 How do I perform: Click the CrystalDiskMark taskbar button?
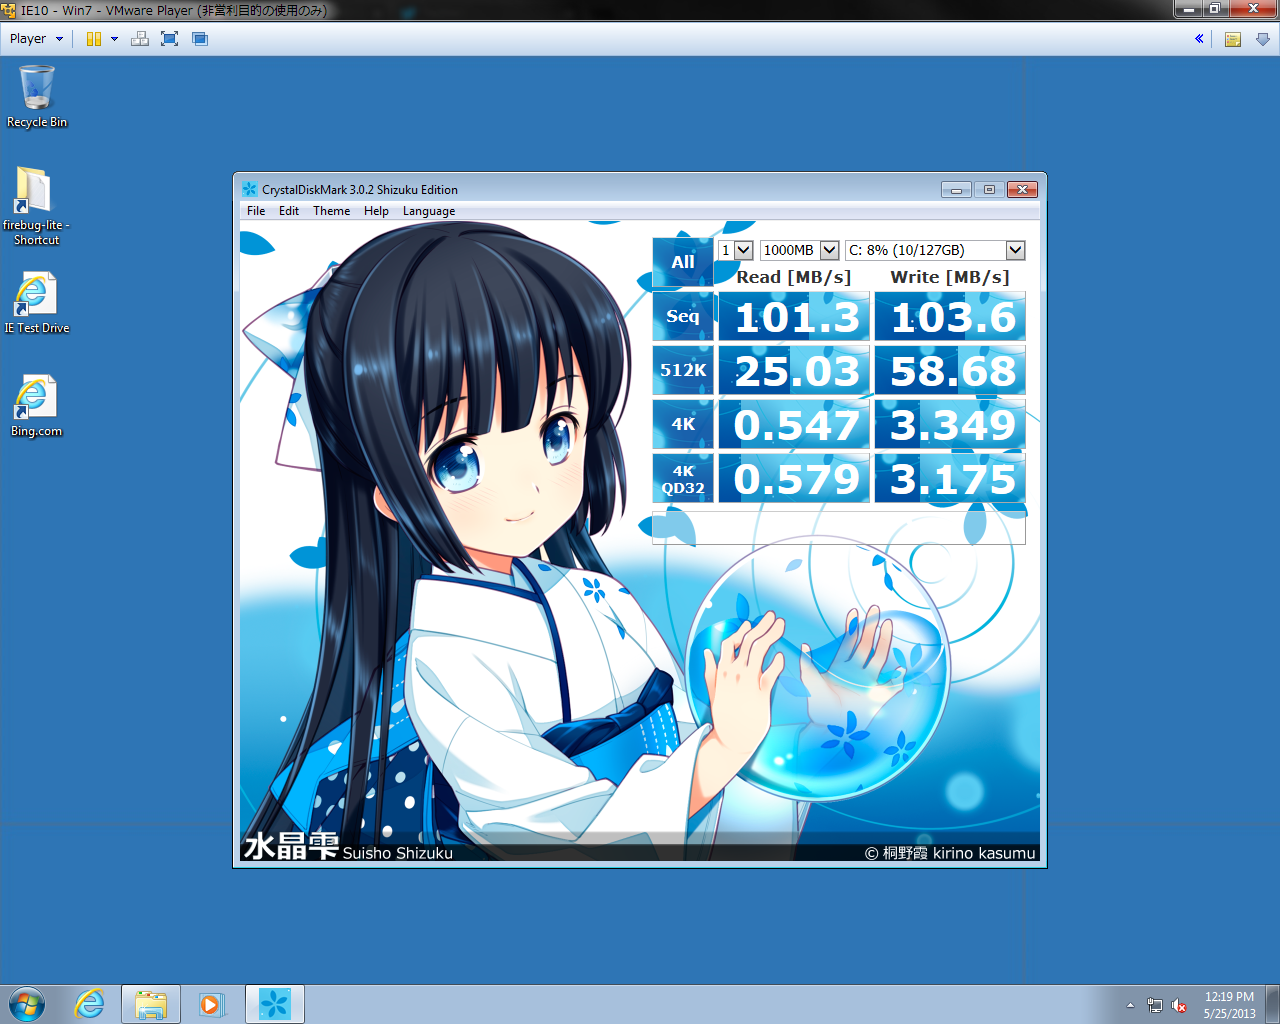click(274, 1004)
